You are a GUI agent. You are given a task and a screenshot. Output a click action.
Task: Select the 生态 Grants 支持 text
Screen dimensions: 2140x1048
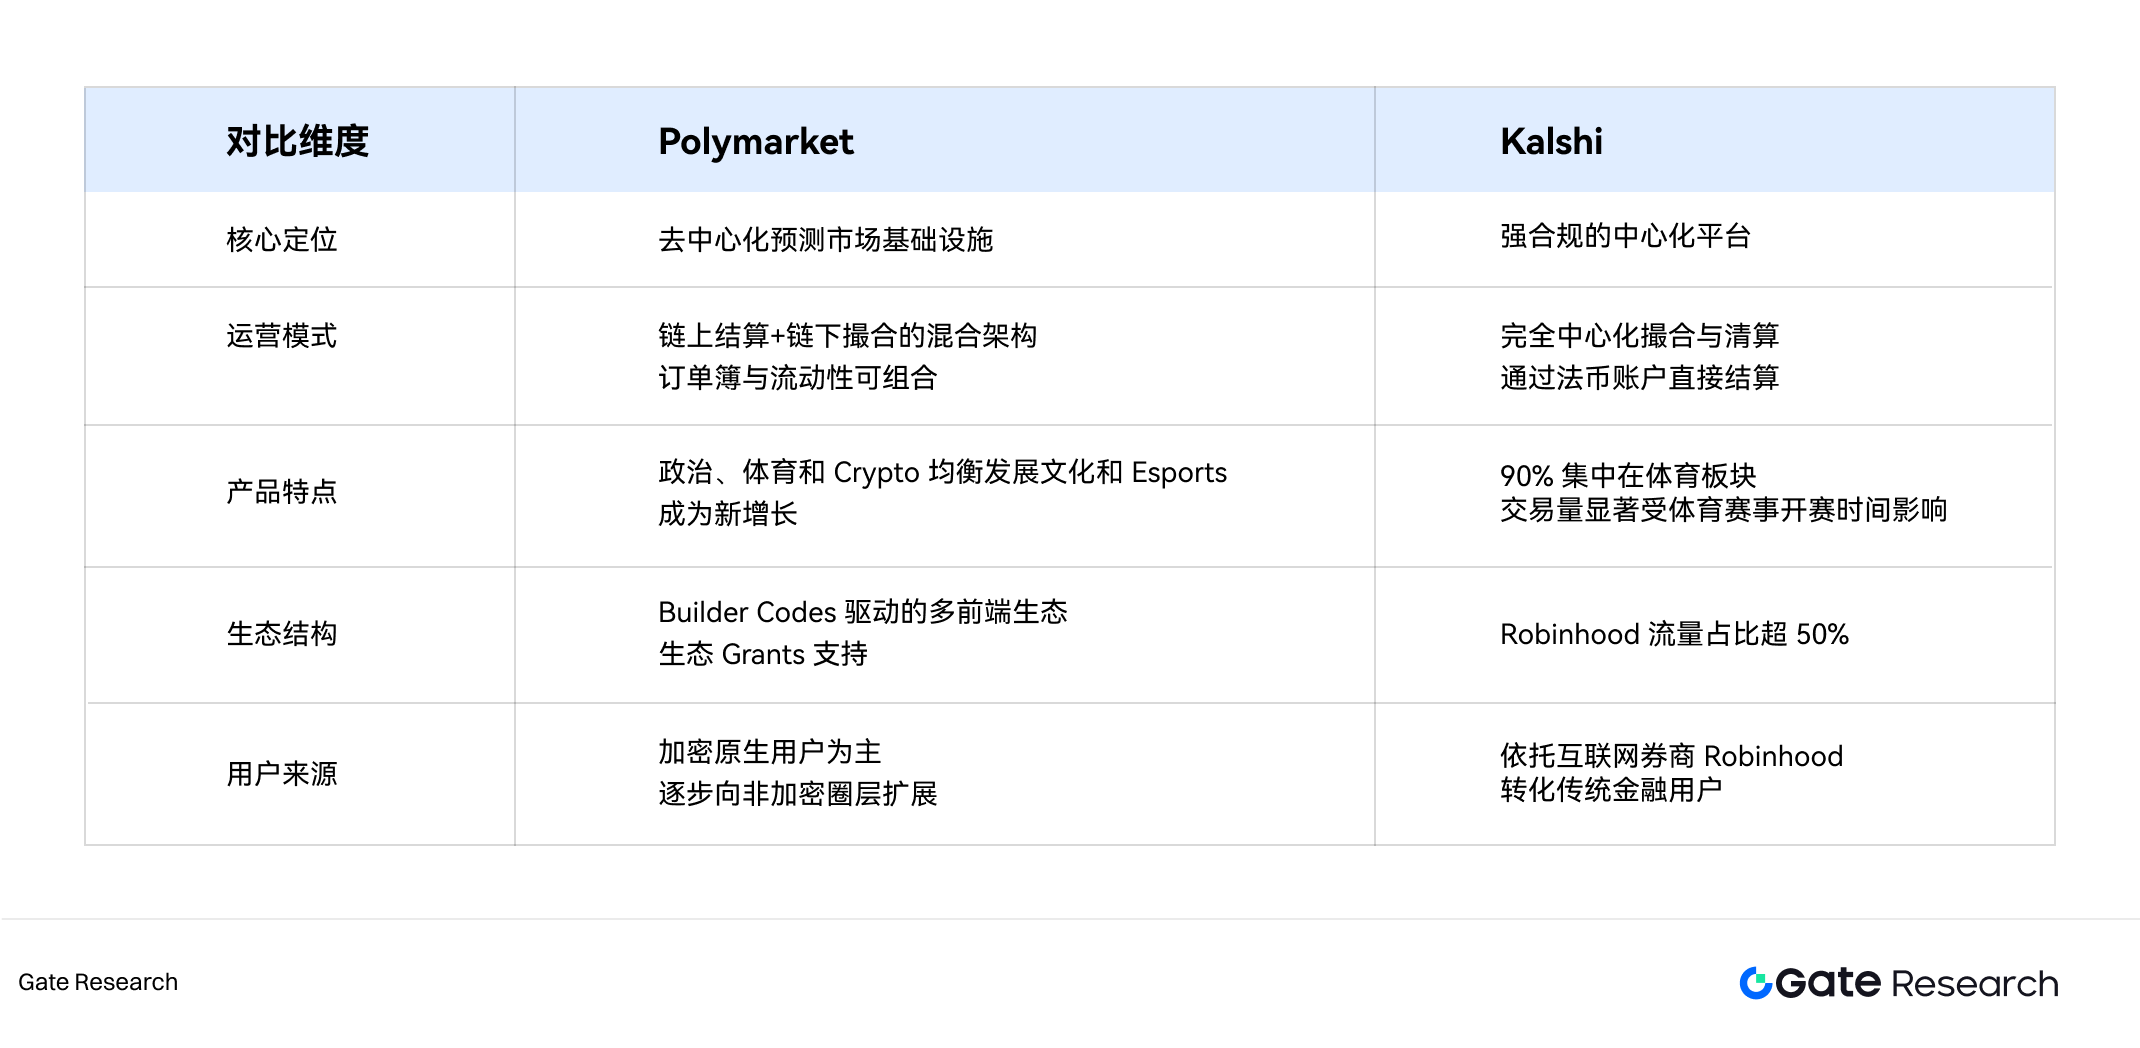(x=762, y=654)
